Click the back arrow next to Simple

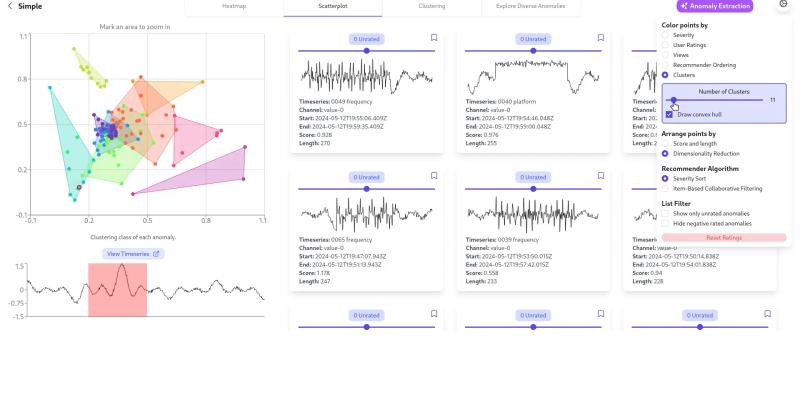(9, 6)
